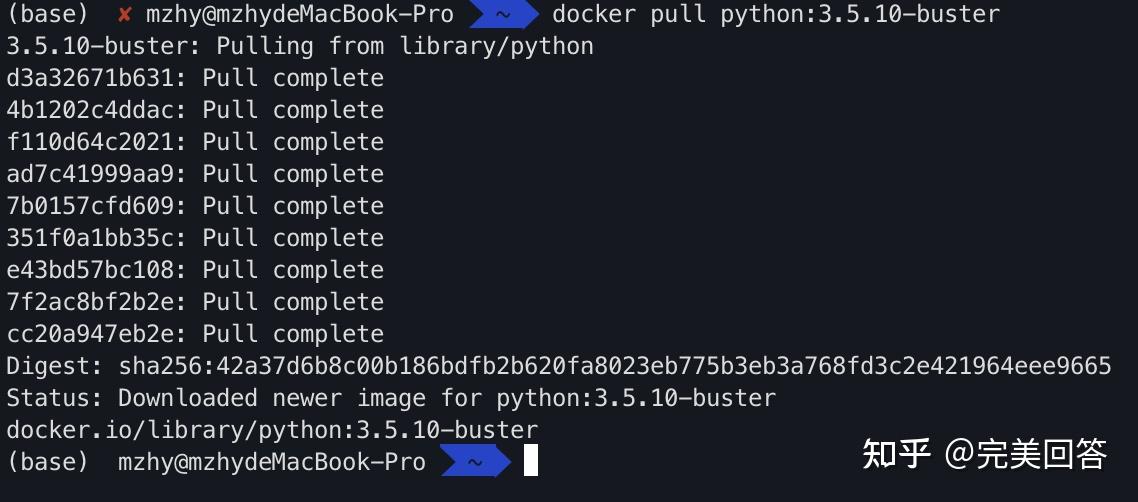Click layer ID 4b1202c4ddac
The height and width of the screenshot is (502, 1138).
[90, 110]
